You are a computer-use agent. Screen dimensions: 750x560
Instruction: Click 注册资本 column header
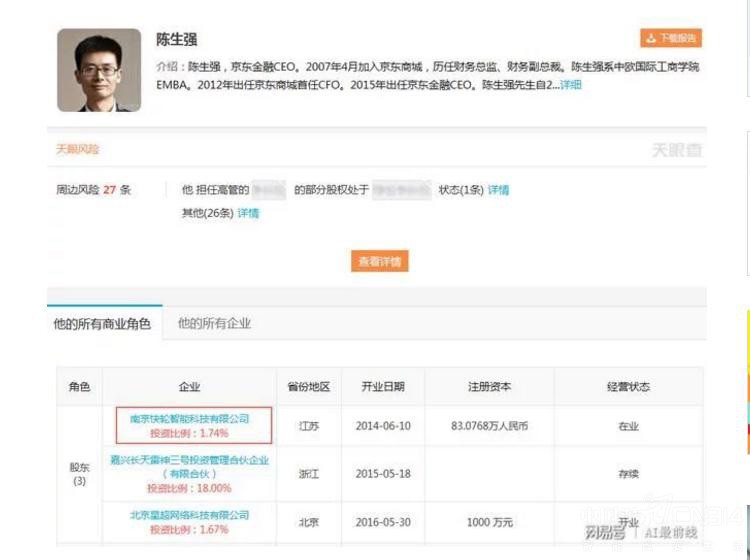[489, 386]
